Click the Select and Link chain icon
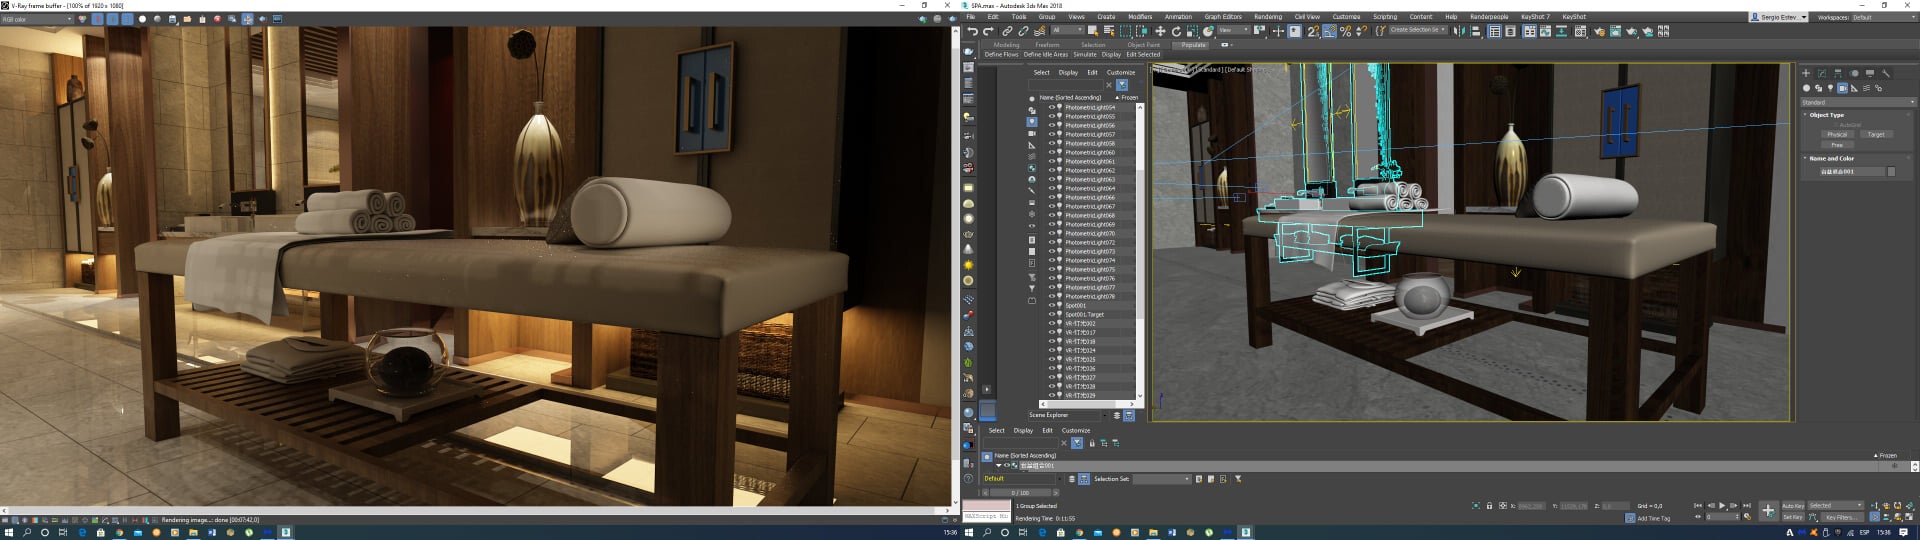 pos(1007,31)
